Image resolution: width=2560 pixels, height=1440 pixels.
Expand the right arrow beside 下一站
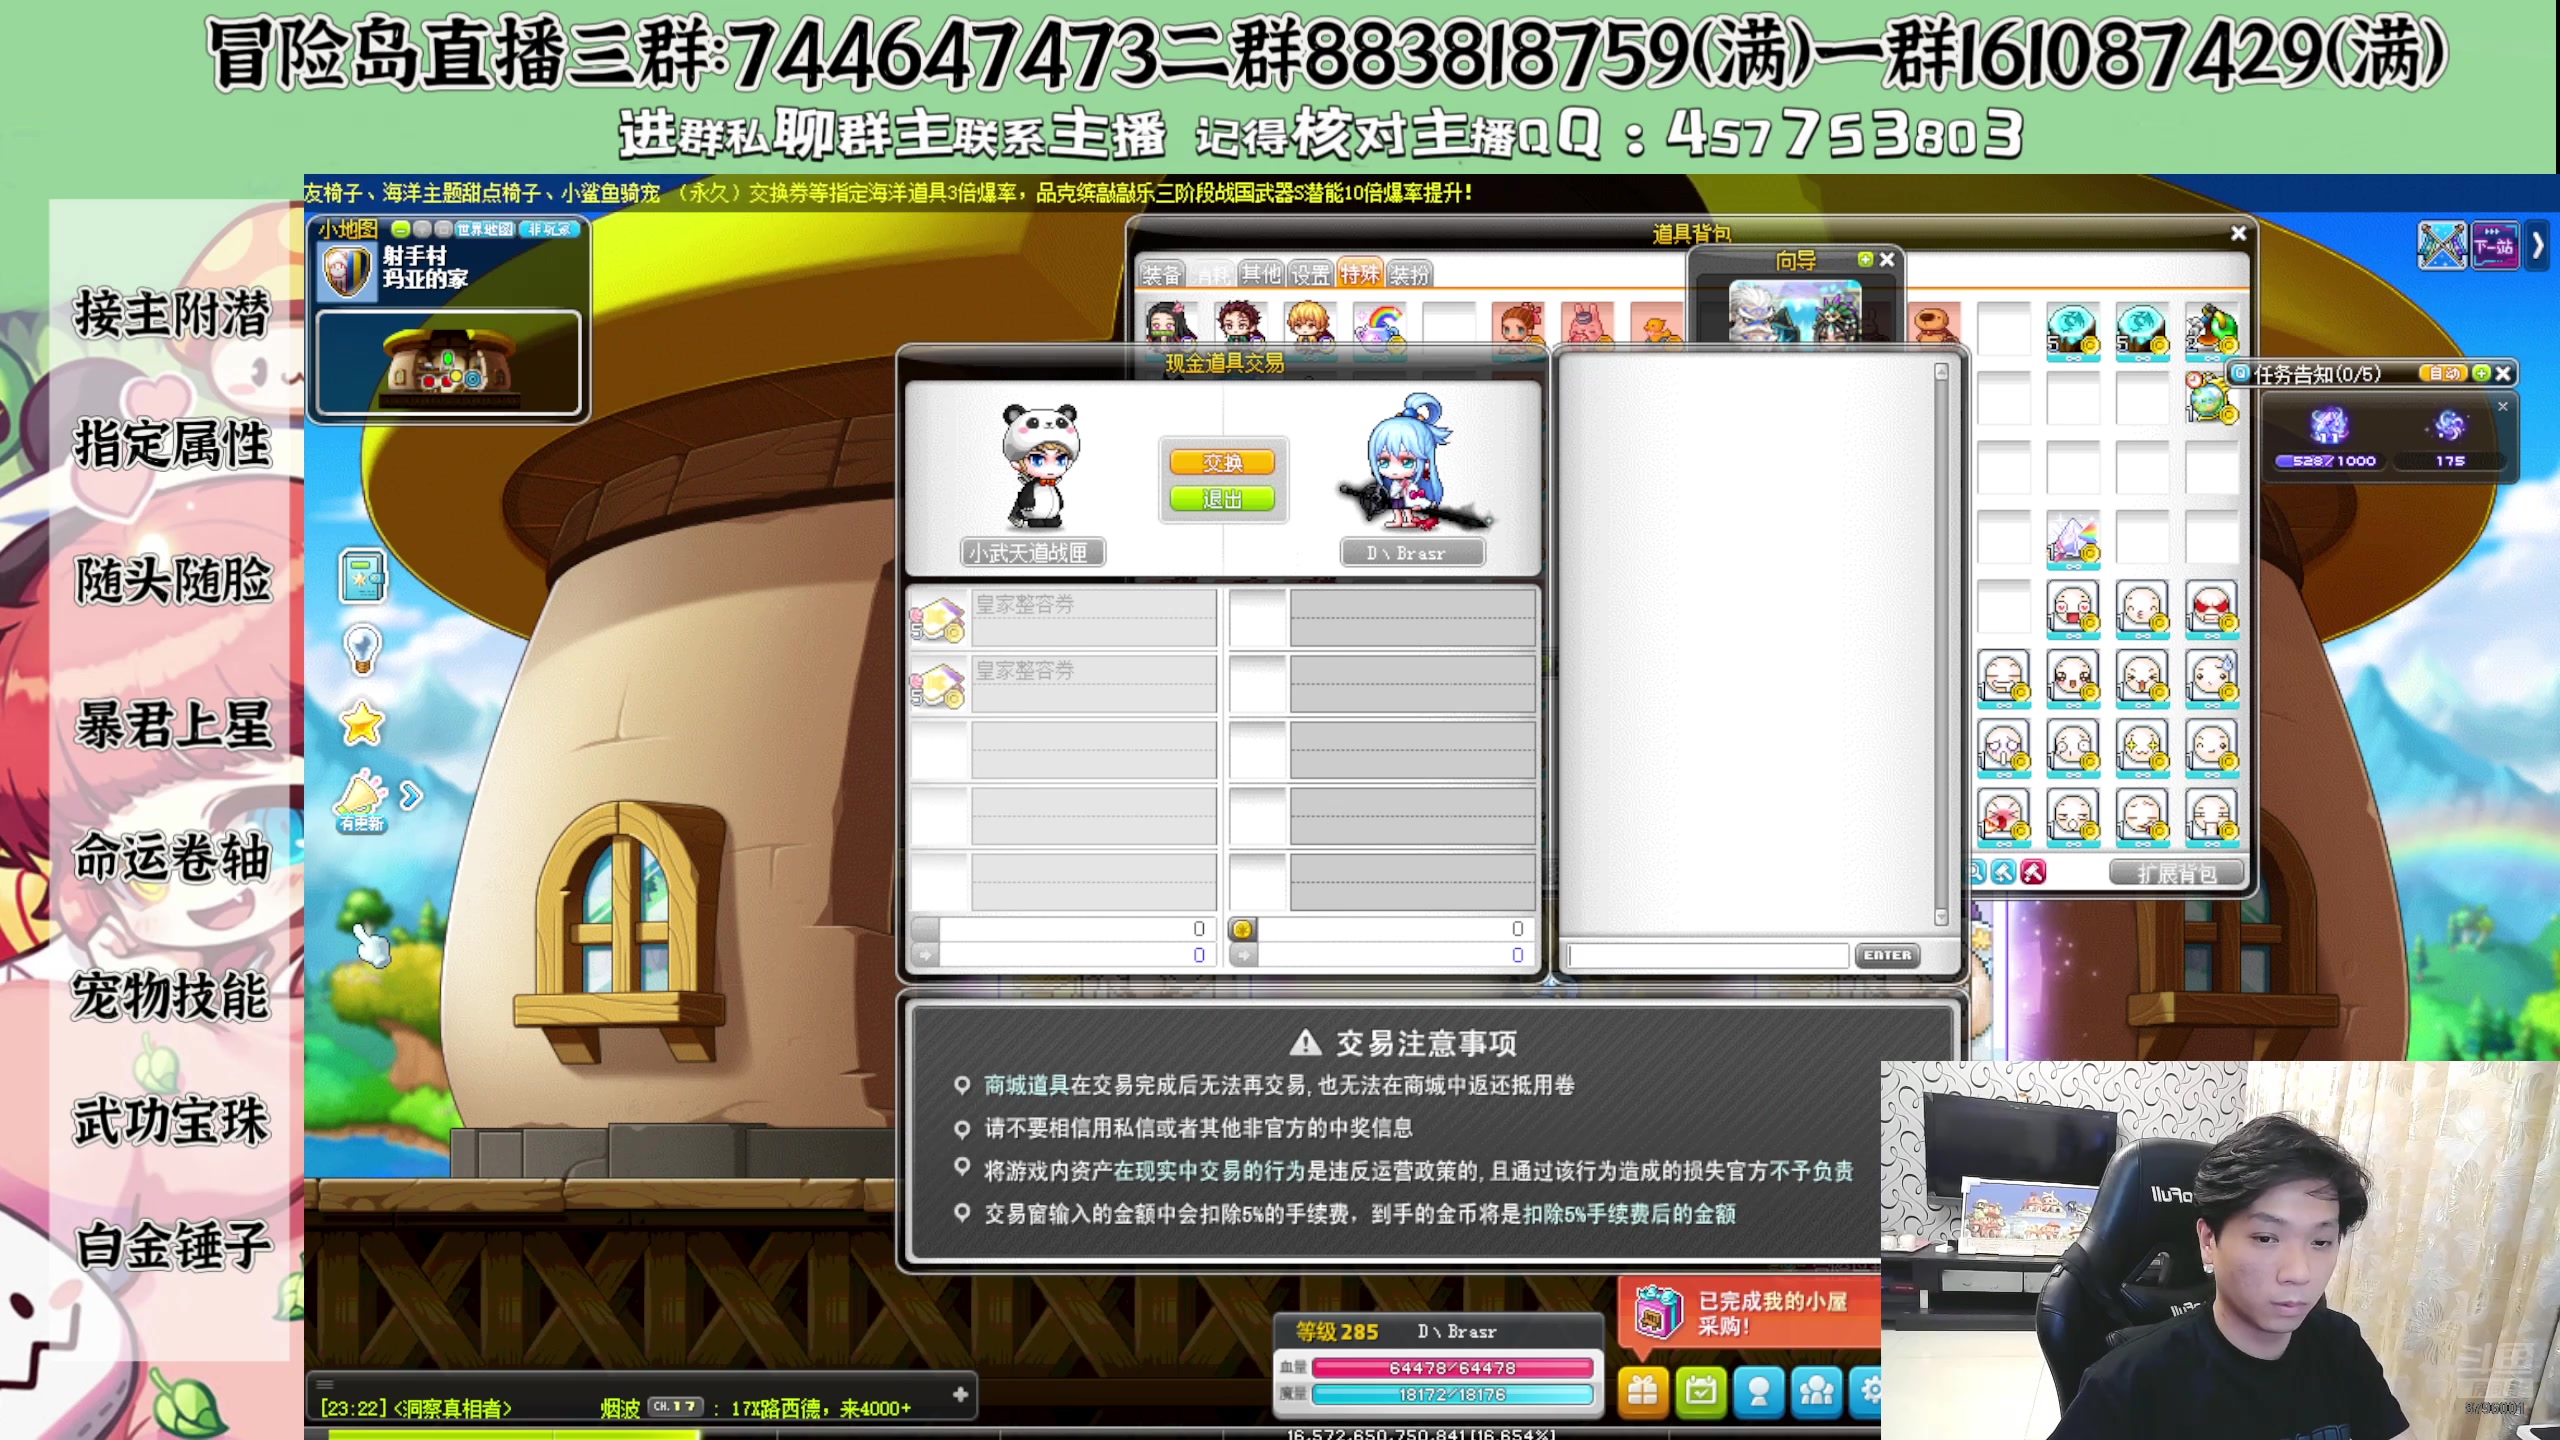click(2538, 246)
